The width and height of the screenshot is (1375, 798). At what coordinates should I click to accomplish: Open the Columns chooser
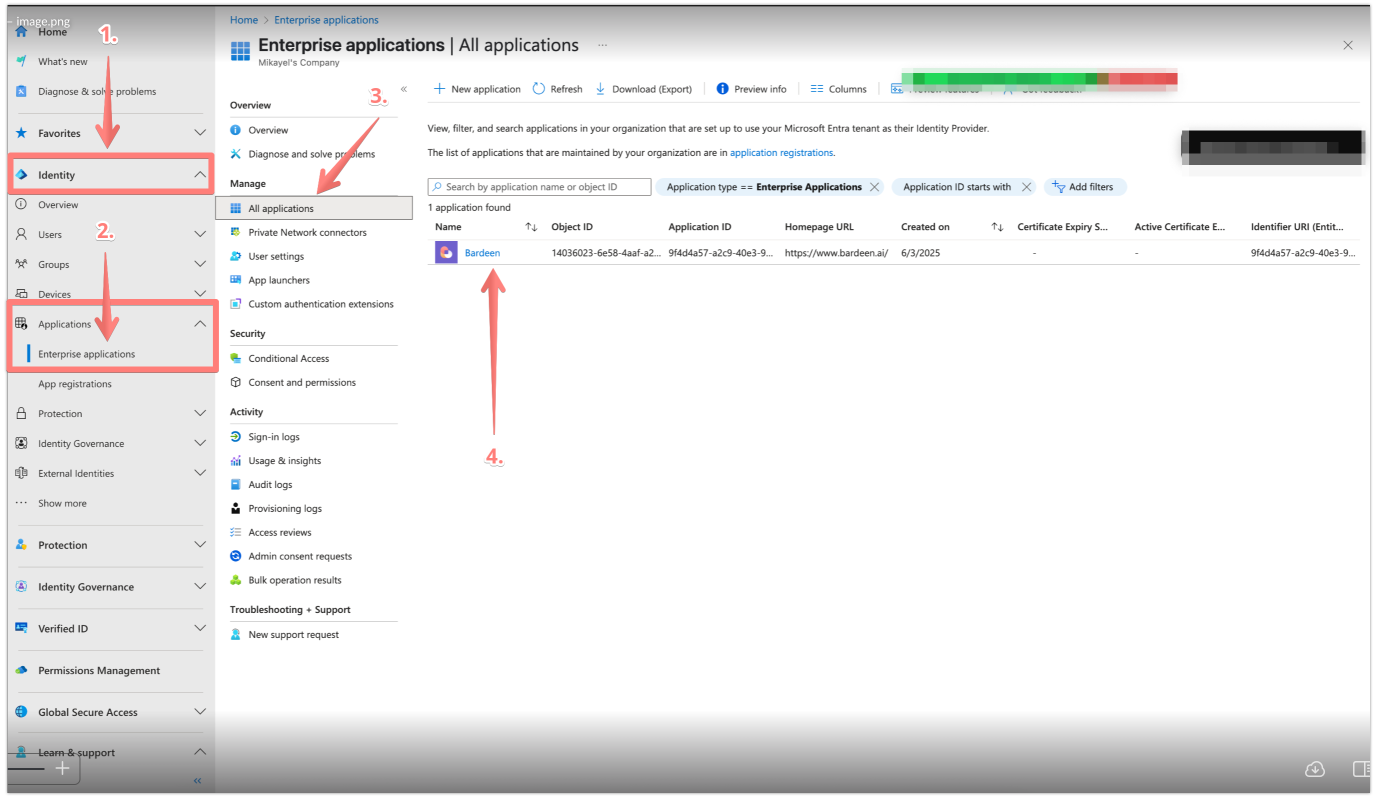838,89
